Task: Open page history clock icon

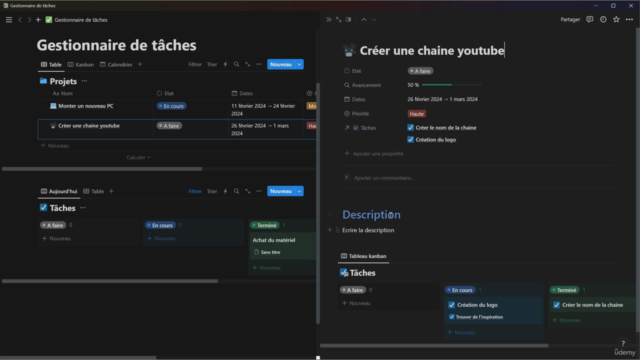Action: [603, 19]
